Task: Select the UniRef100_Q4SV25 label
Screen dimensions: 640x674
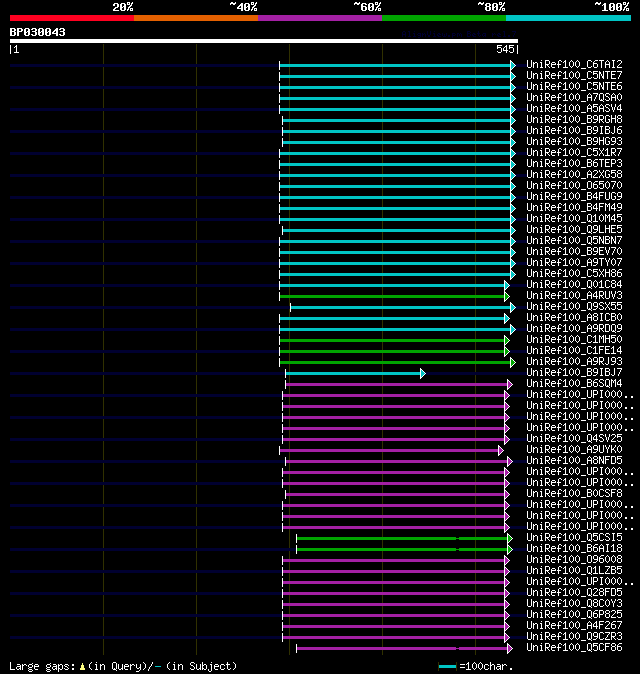Action: pyautogui.click(x=574, y=438)
